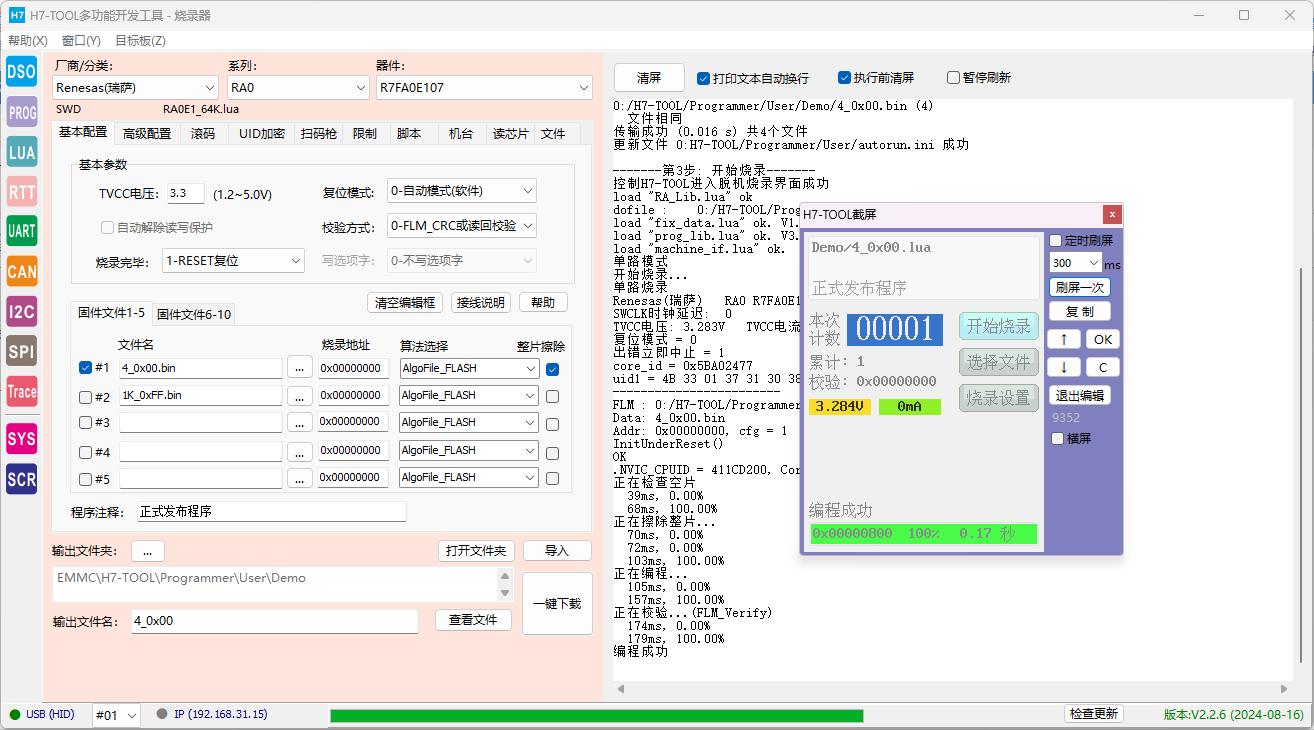
Task: Switch to the 固件文件6-10 tab
Action: click(x=194, y=314)
